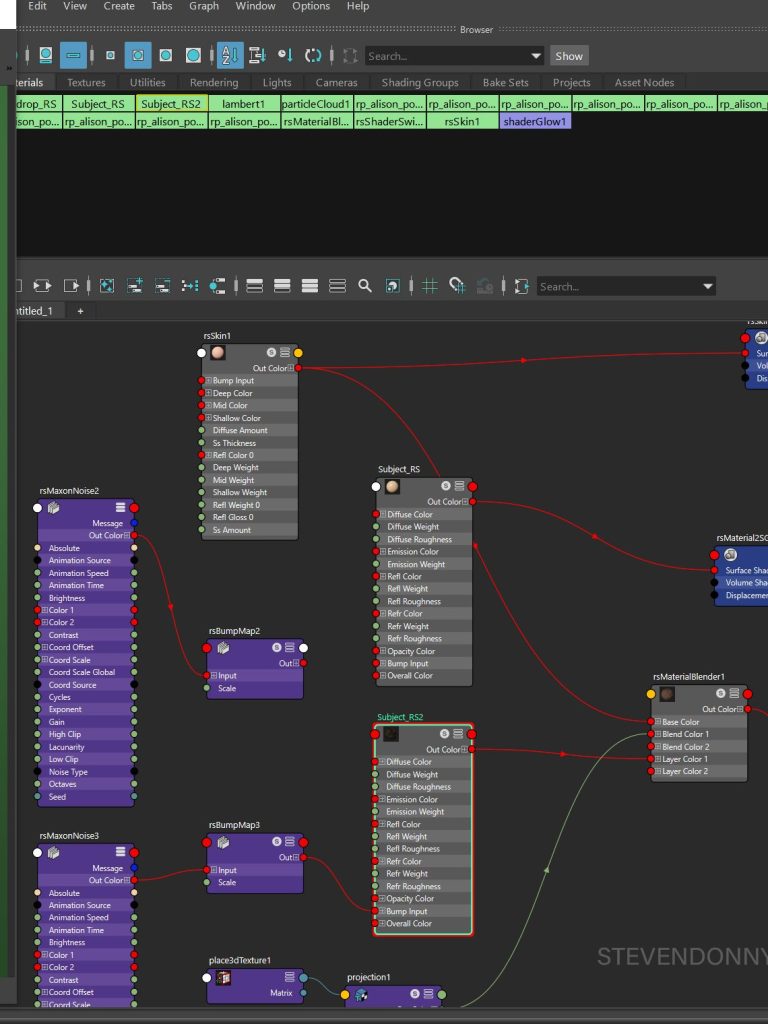Click the Show button
The image size is (768, 1024).
coord(569,56)
